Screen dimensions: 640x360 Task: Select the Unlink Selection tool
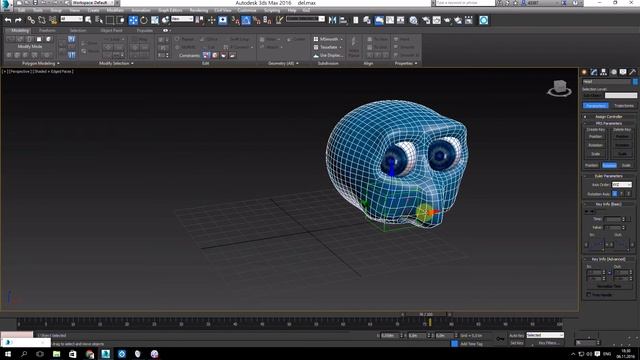pyautogui.click(x=42, y=20)
